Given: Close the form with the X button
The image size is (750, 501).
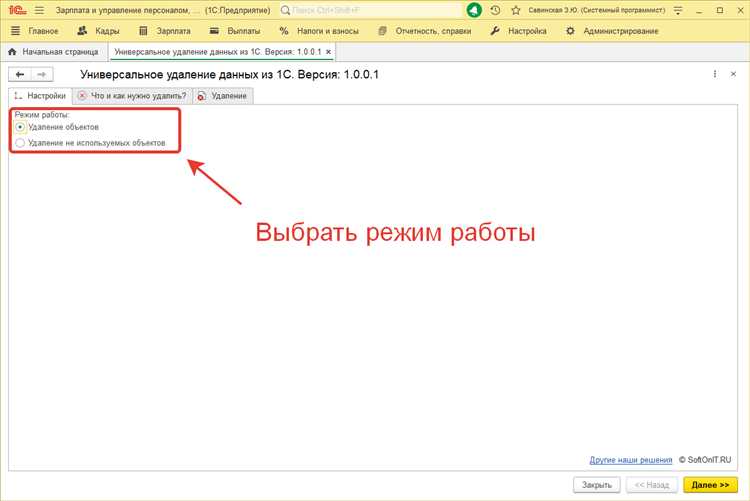Looking at the screenshot, I should [x=733, y=74].
